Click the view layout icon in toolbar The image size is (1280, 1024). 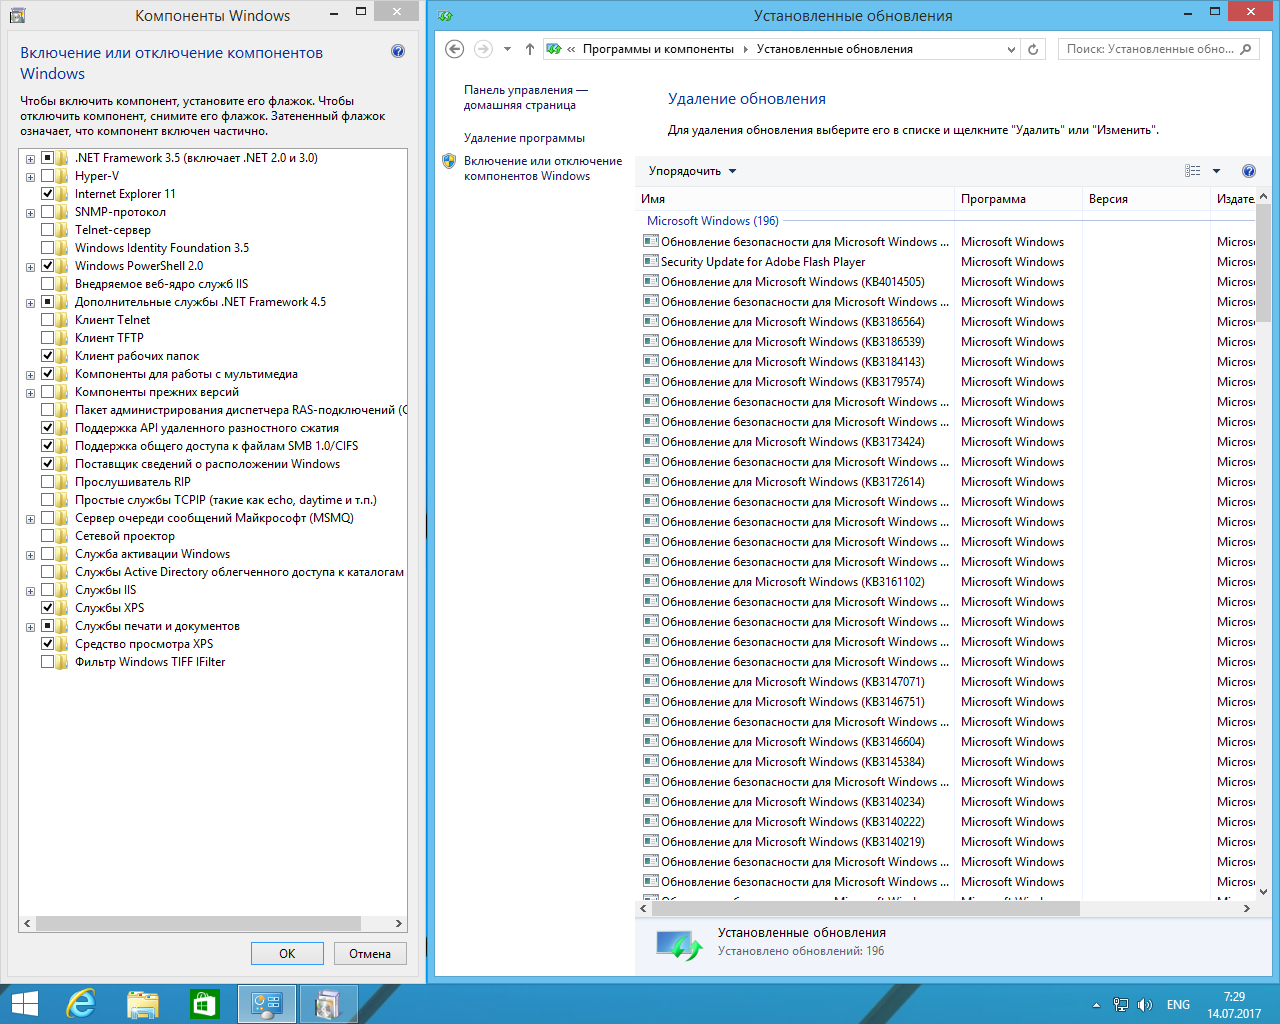pyautogui.click(x=1193, y=171)
